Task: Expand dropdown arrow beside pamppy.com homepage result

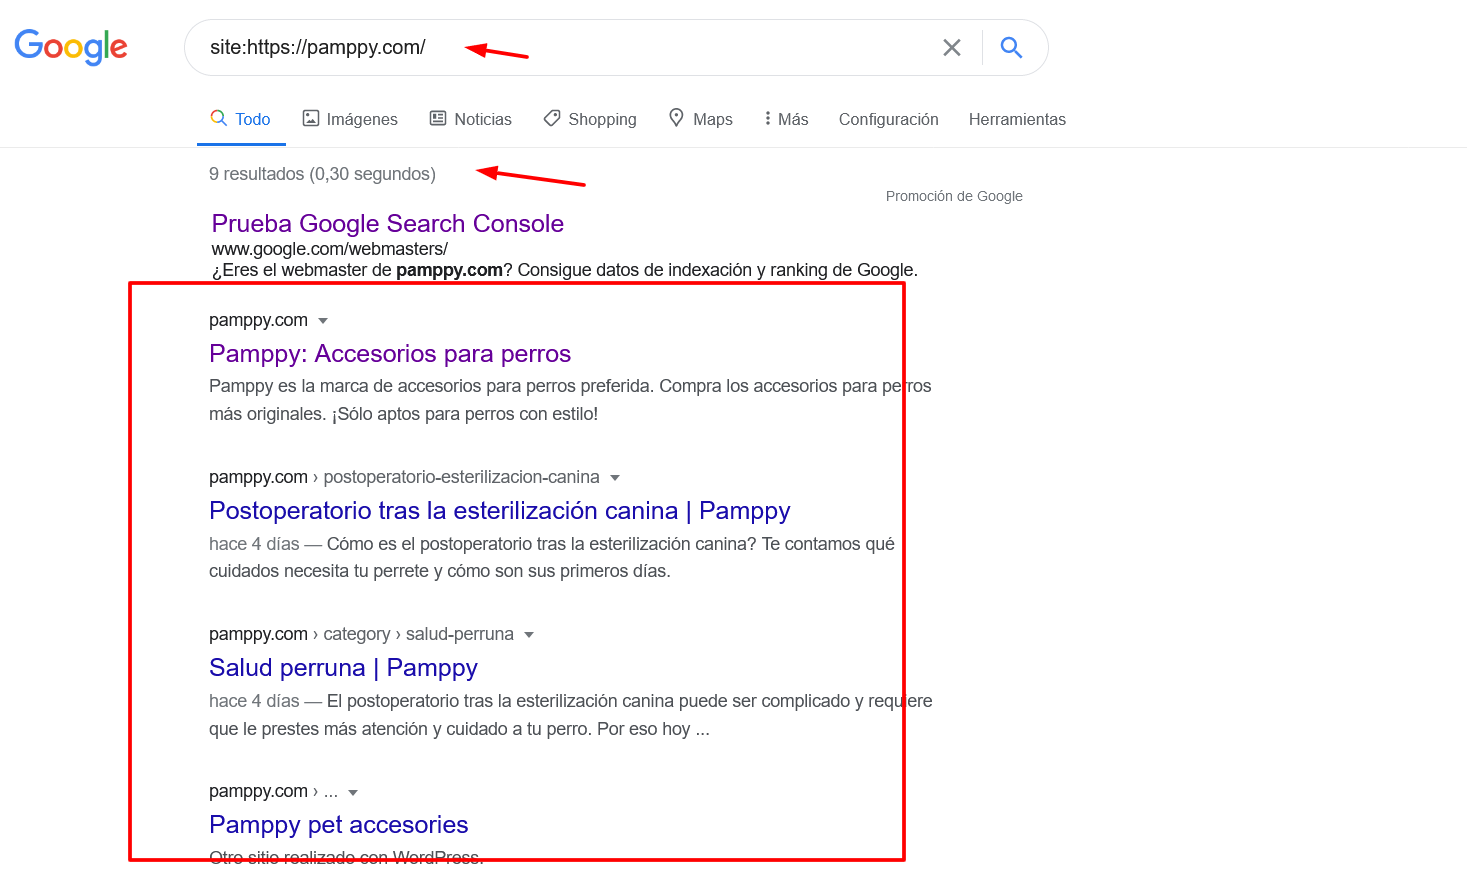Action: [323, 321]
